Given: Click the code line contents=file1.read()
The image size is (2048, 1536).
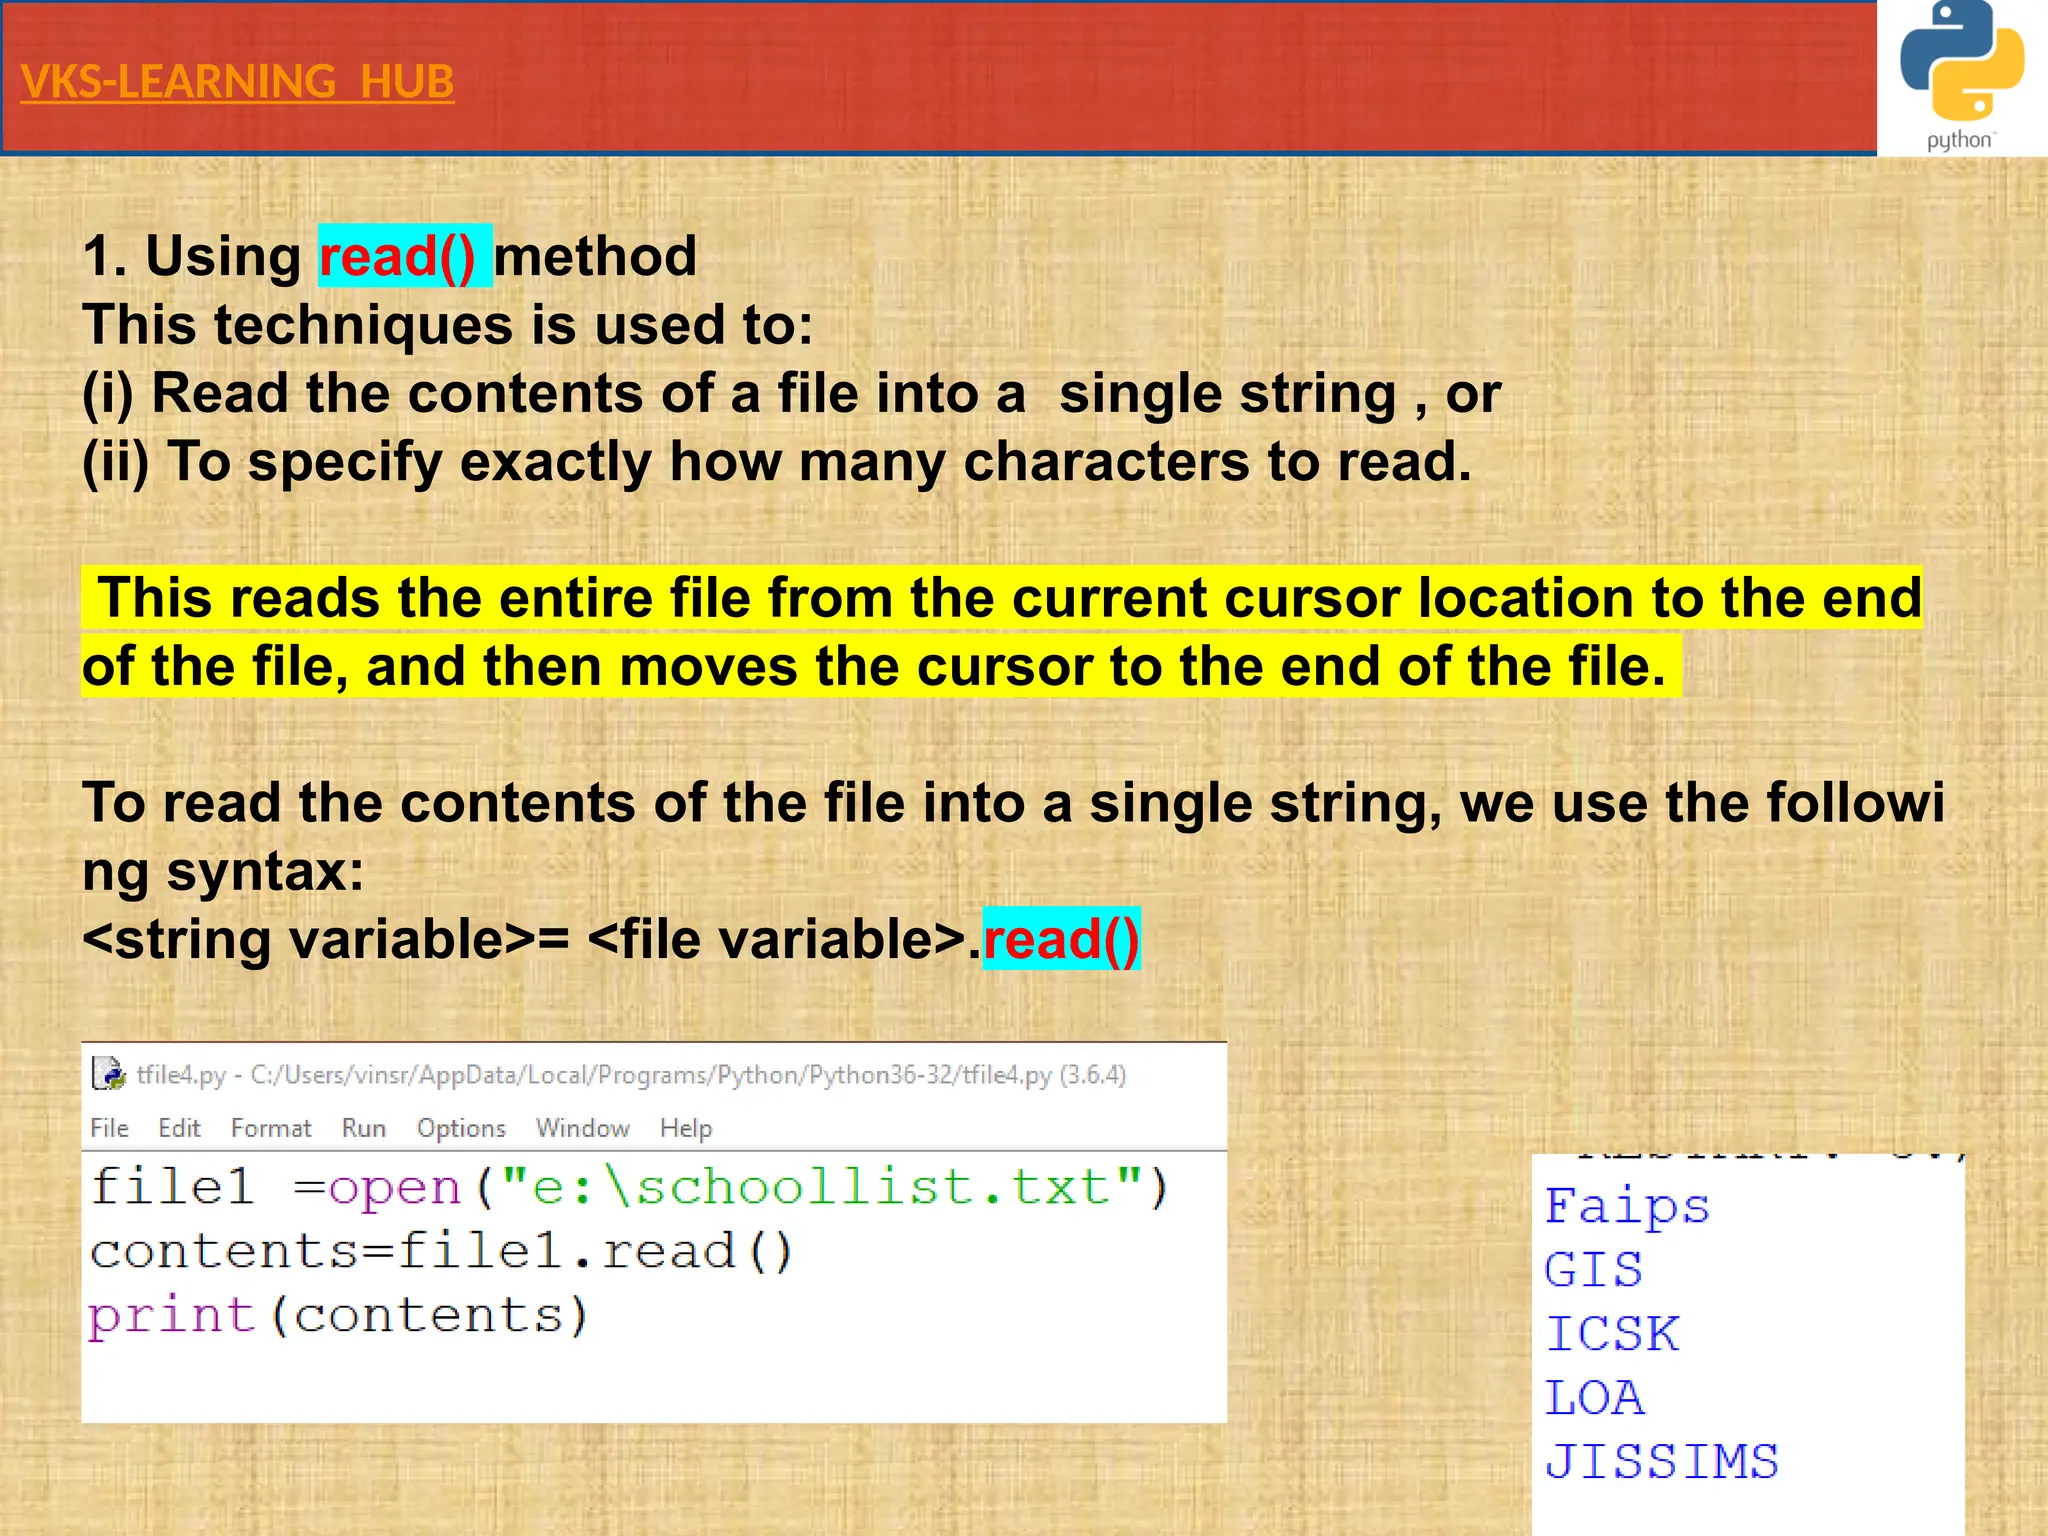Looking at the screenshot, I should [441, 1251].
